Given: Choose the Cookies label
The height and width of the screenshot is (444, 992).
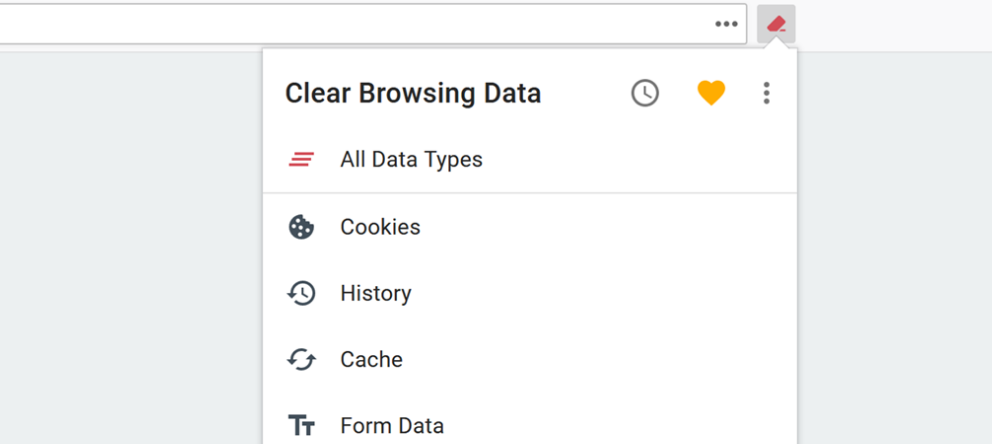Looking at the screenshot, I should pos(380,227).
